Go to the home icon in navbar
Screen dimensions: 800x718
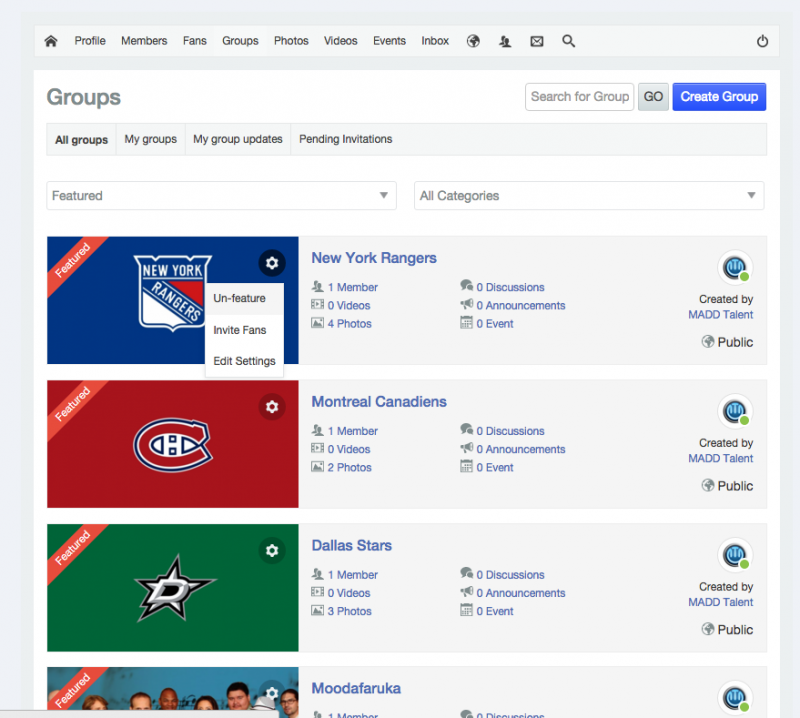(x=51, y=41)
